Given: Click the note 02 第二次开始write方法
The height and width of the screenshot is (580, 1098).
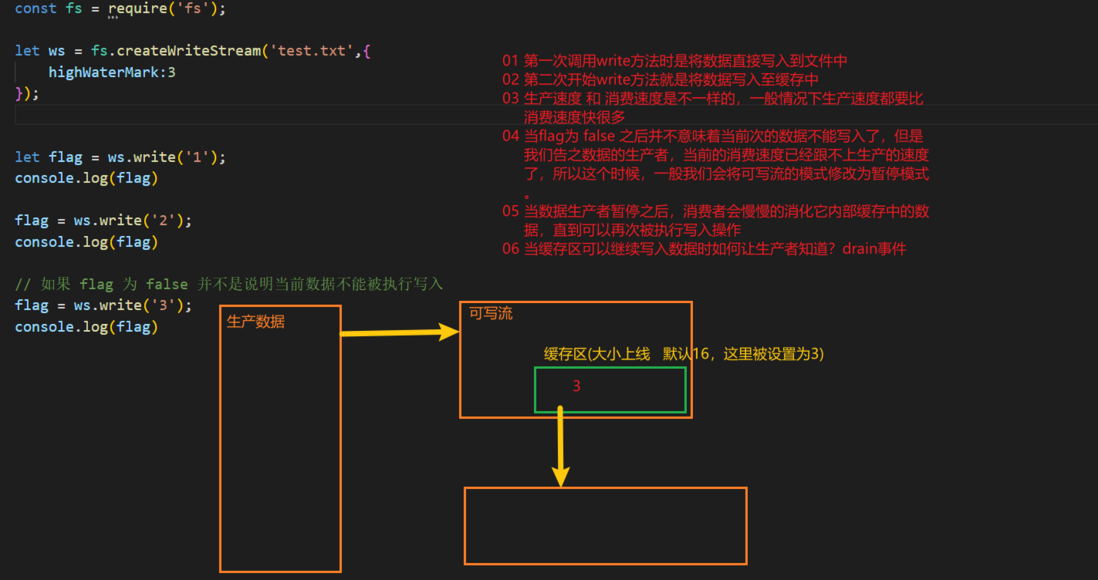Looking at the screenshot, I should [x=660, y=80].
